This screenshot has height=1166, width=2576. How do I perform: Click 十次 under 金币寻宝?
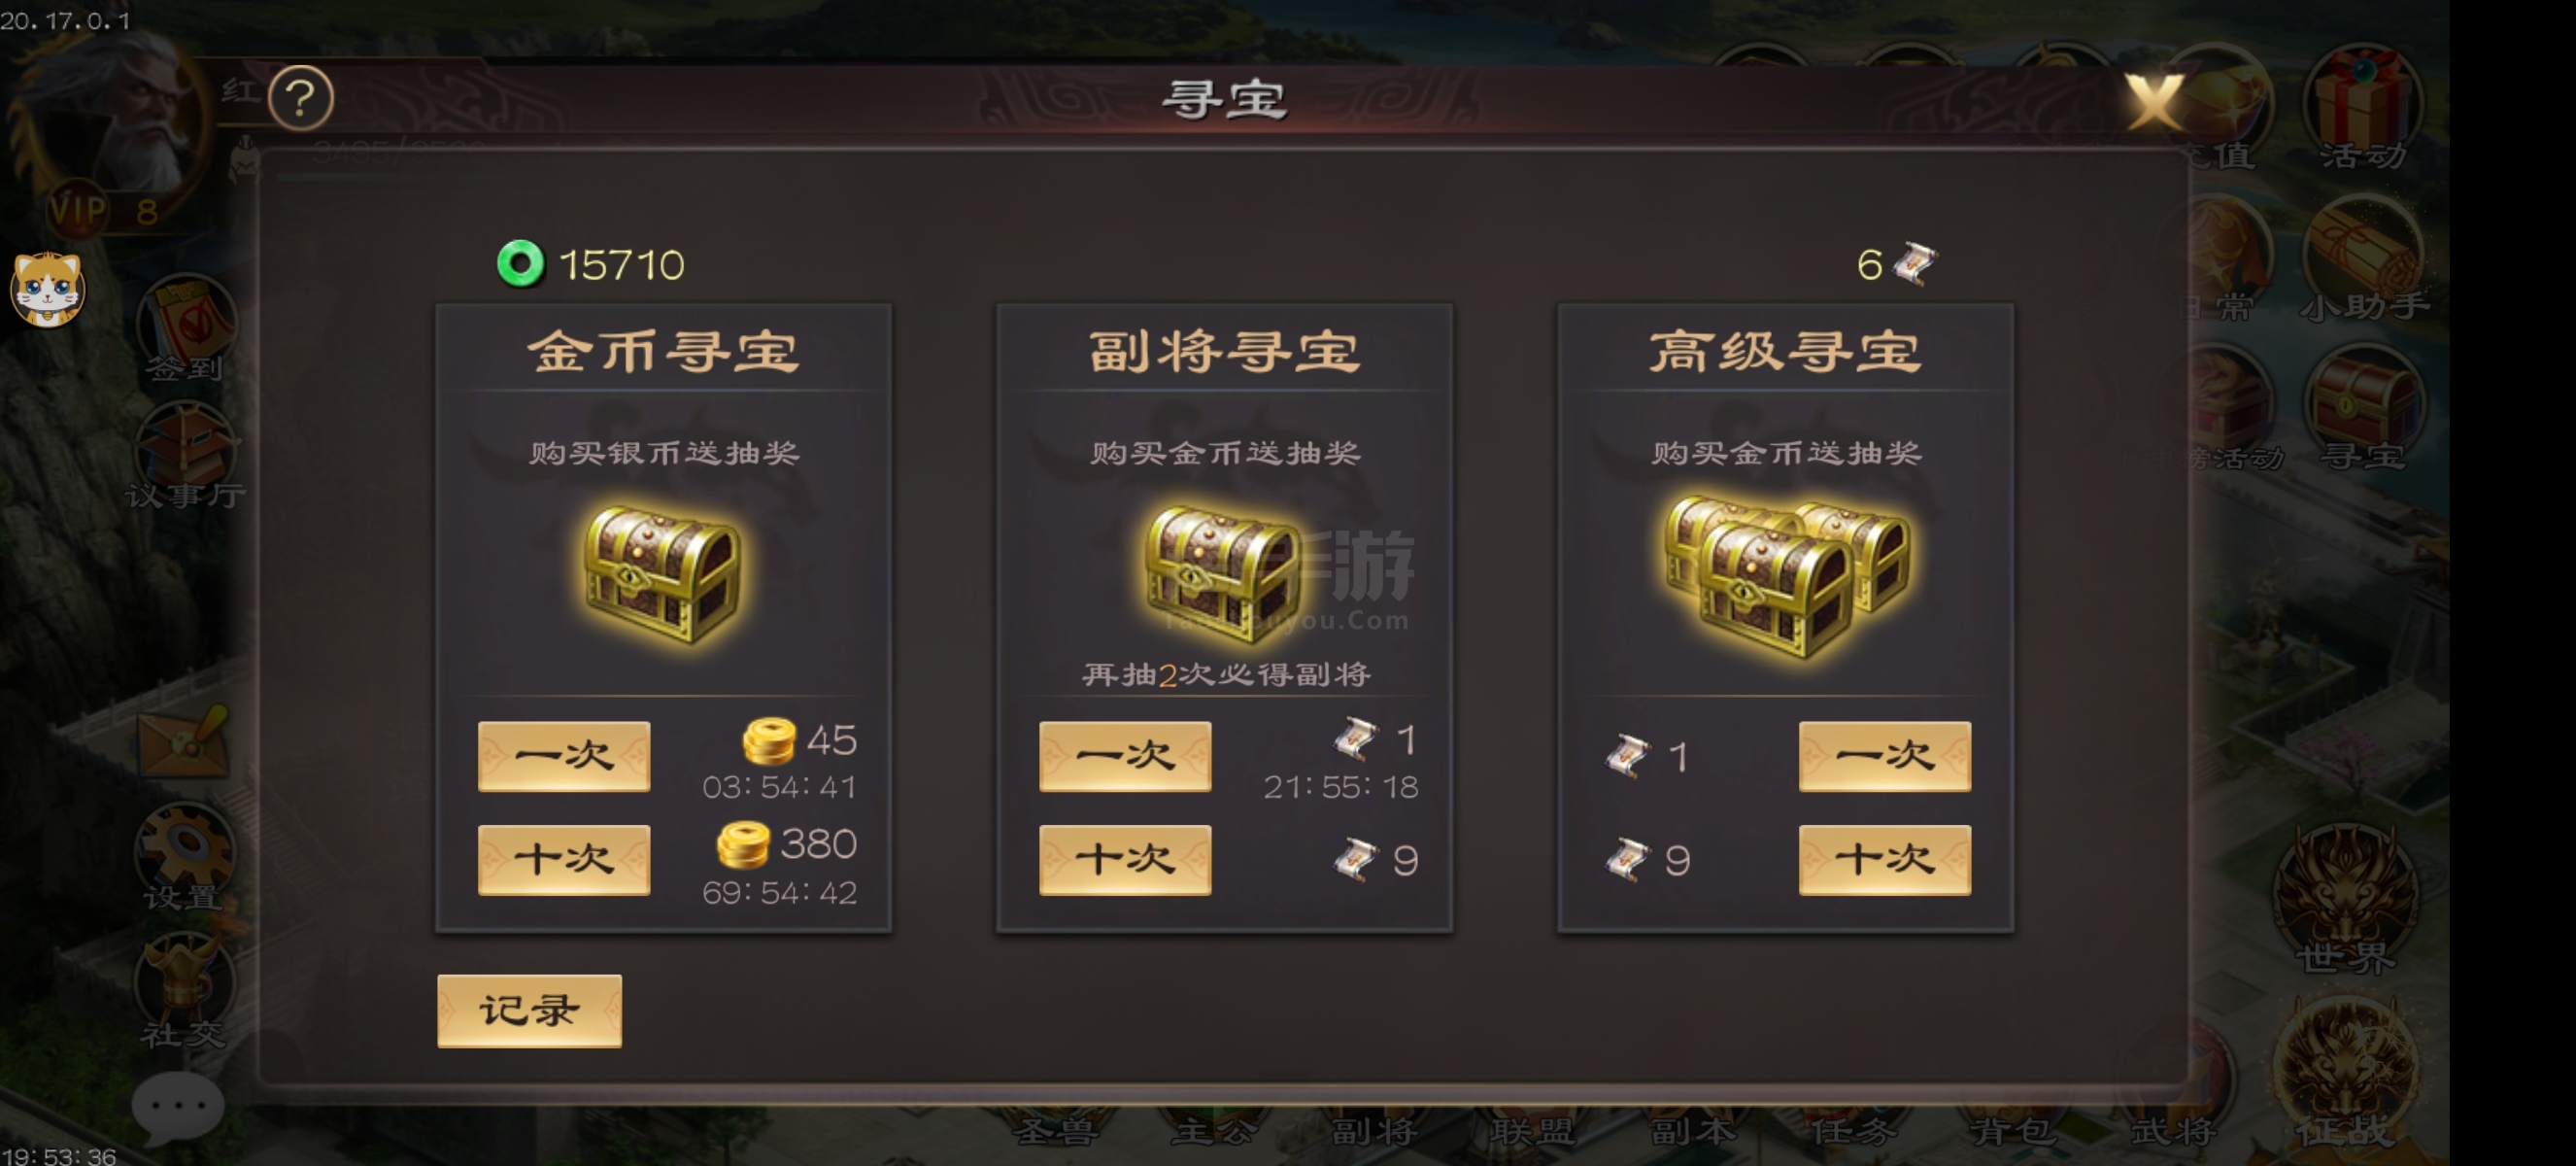click(x=564, y=860)
